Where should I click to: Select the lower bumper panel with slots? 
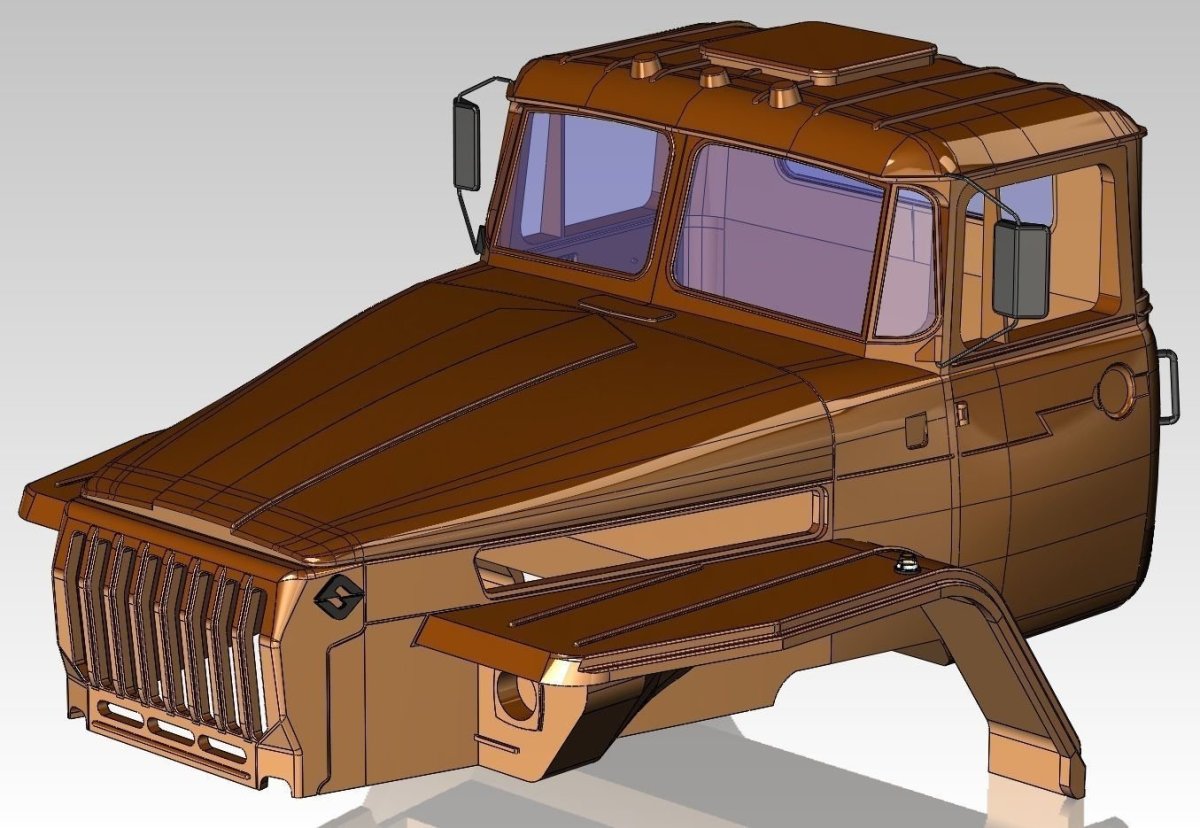(172, 737)
